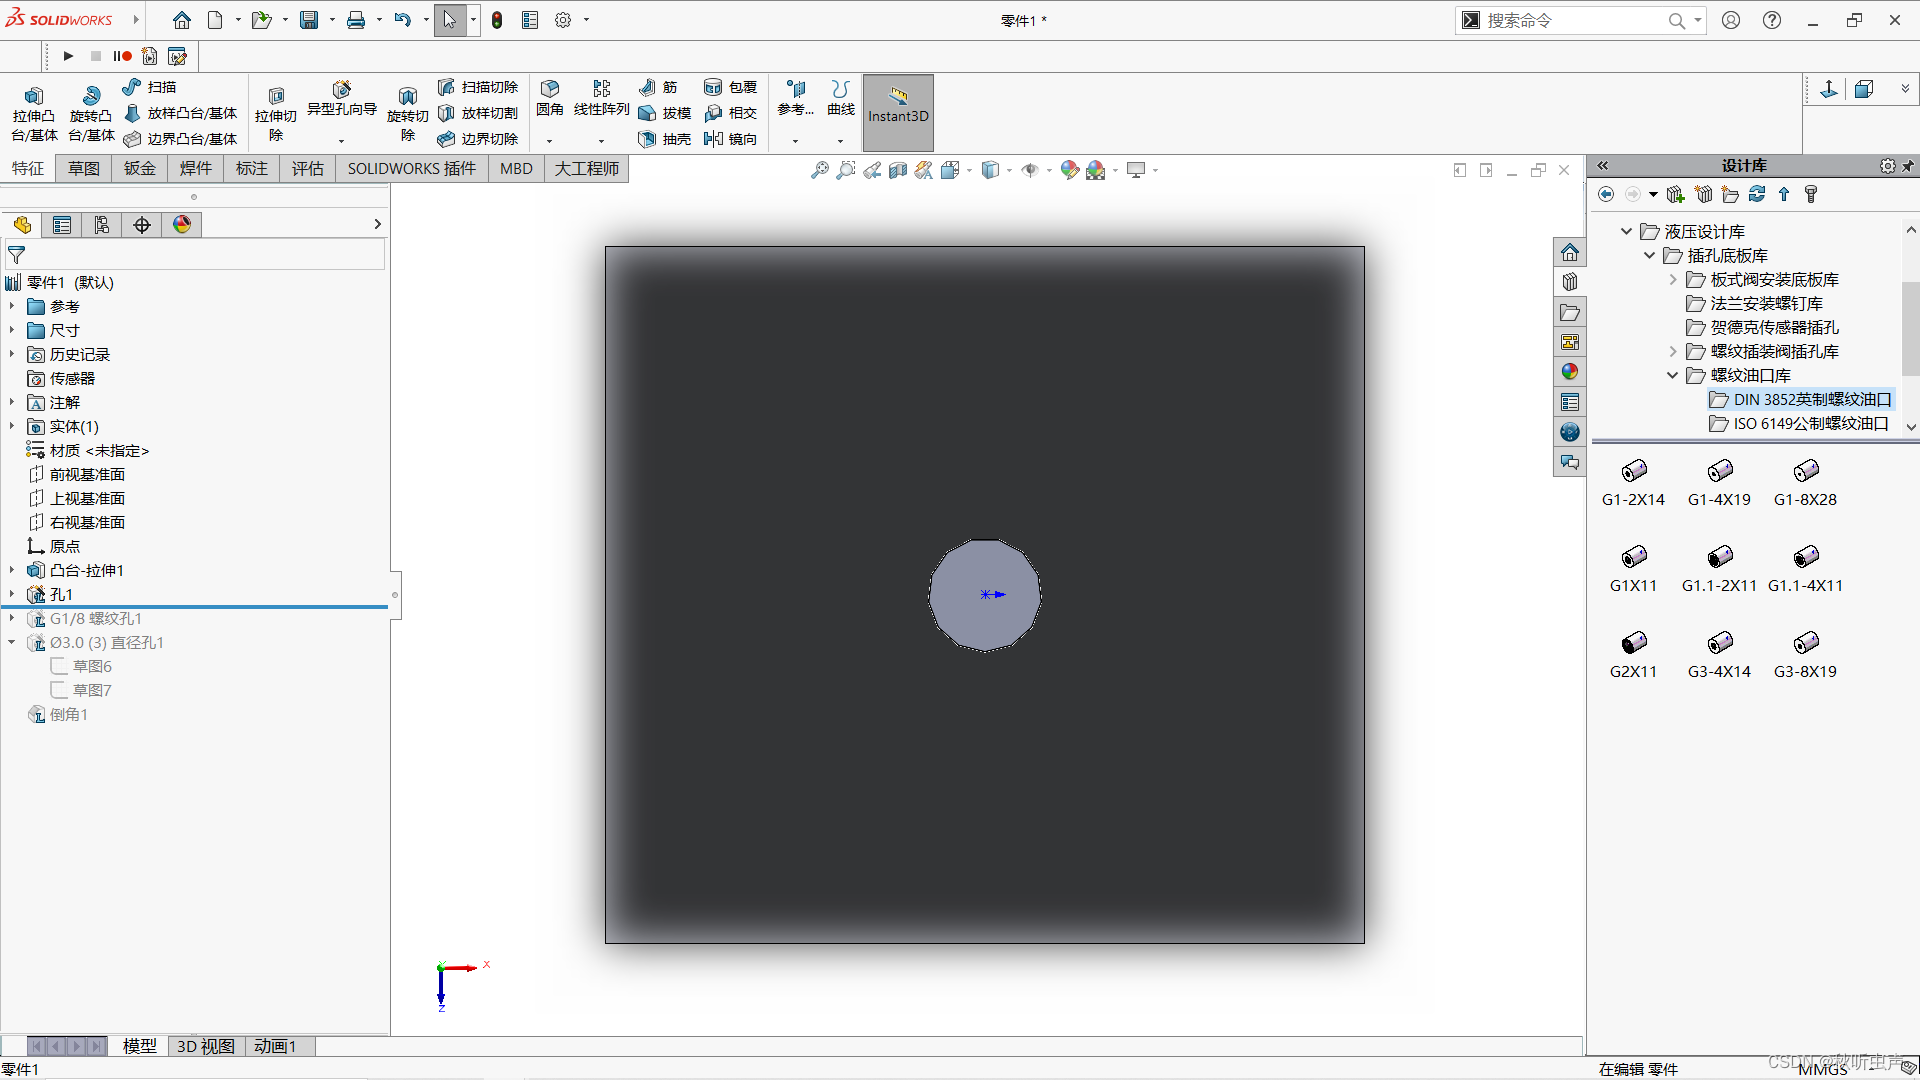Open the 异型孔向导 hole wizard
The width and height of the screenshot is (1920, 1080).
[341, 99]
